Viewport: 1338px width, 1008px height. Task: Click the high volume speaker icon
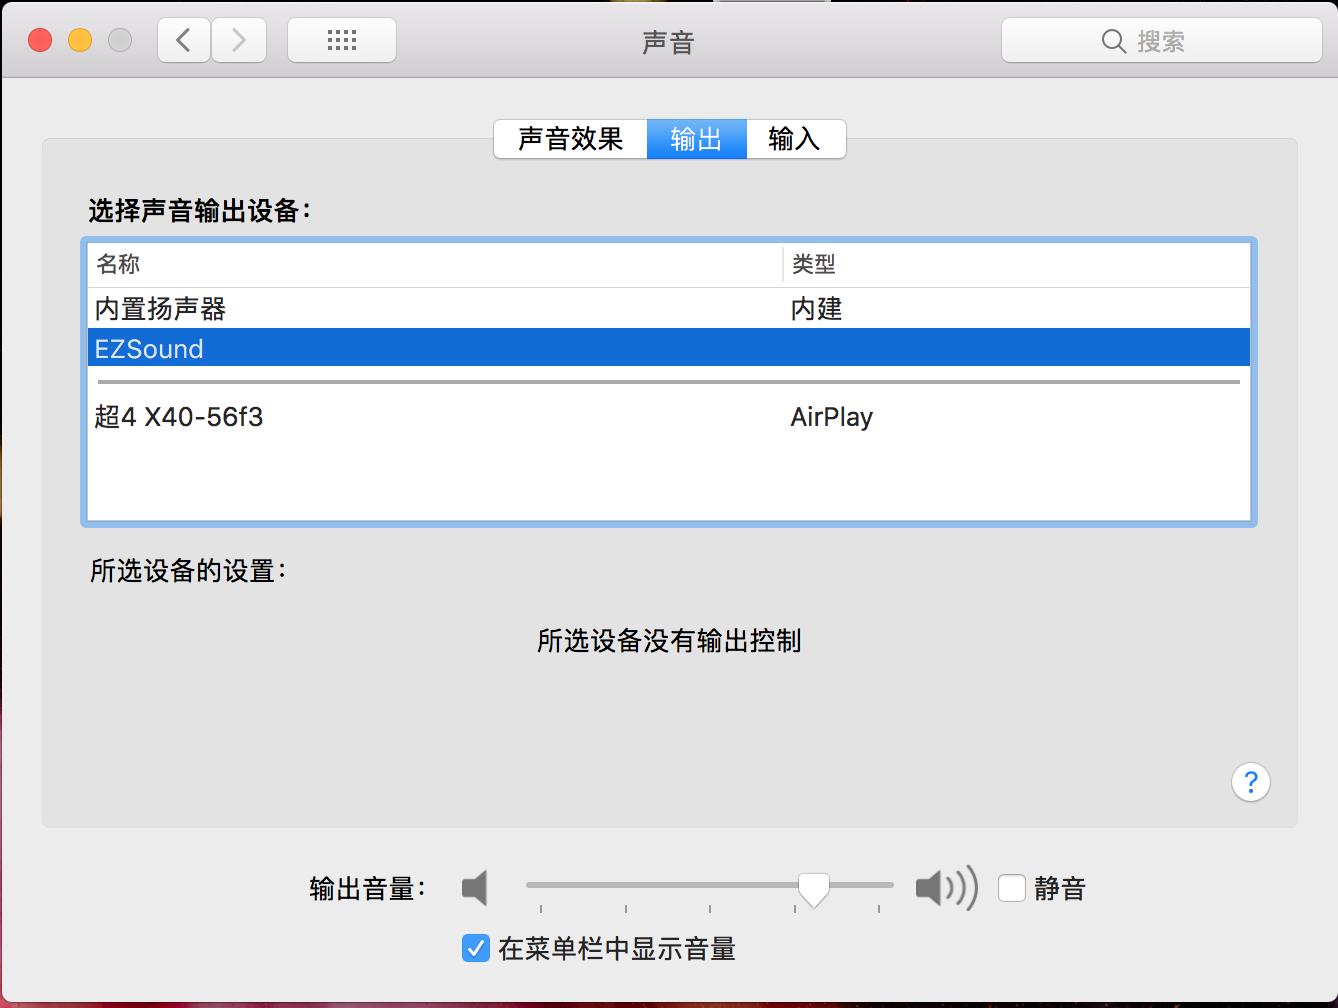(945, 888)
